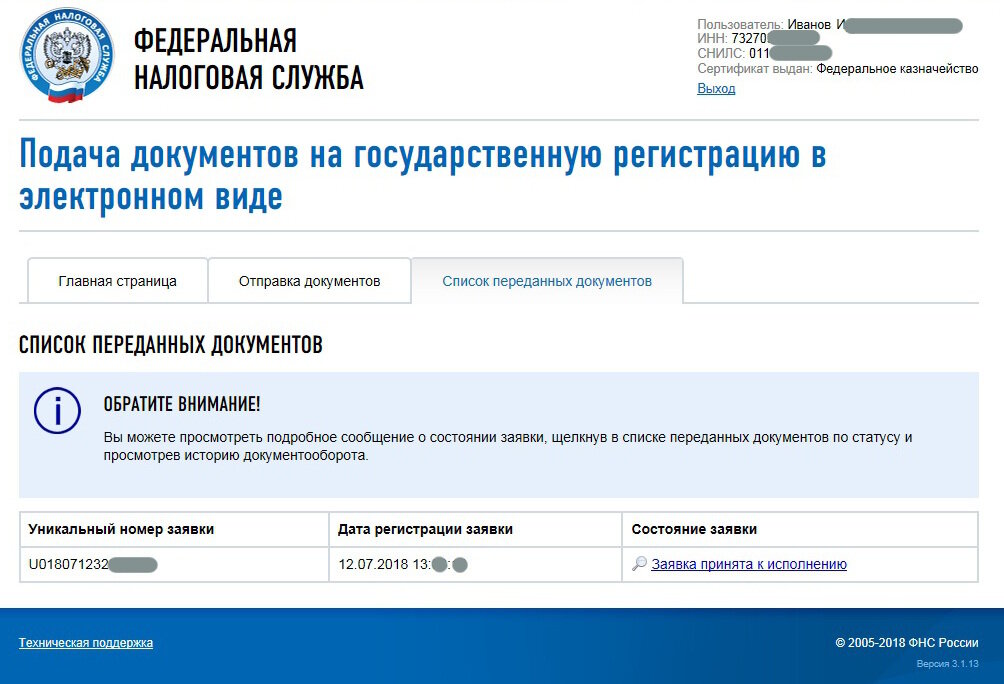Click the magnifier icon beside request status
The image size is (1004, 684).
coord(639,564)
